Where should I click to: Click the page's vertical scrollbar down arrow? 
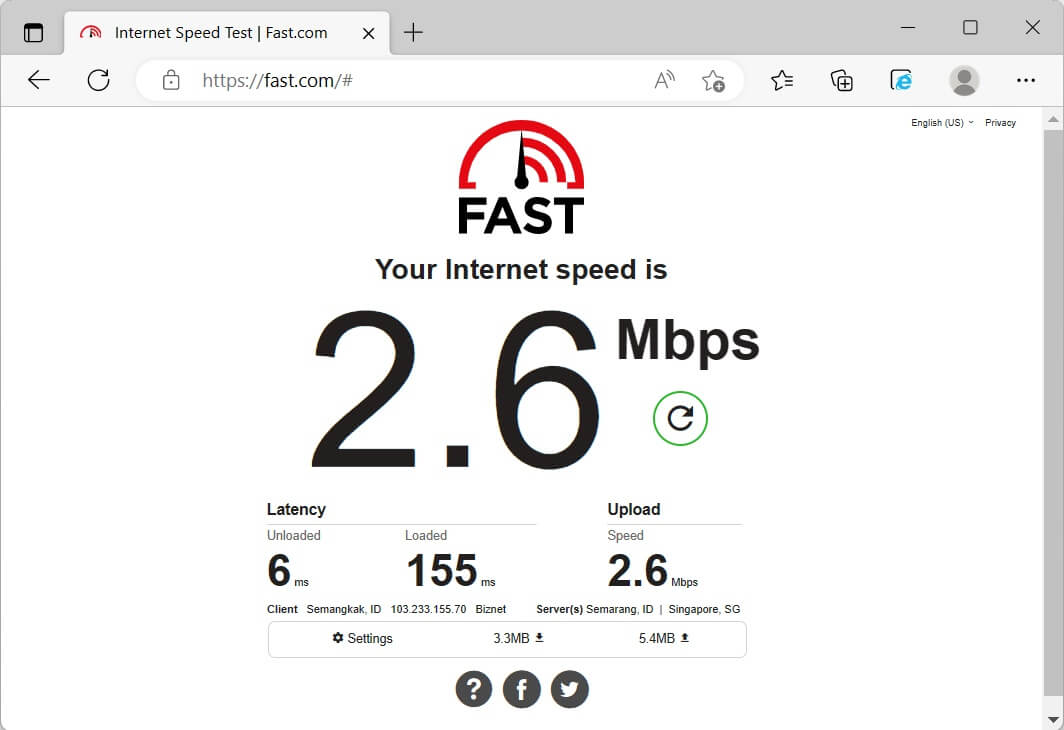1053,719
